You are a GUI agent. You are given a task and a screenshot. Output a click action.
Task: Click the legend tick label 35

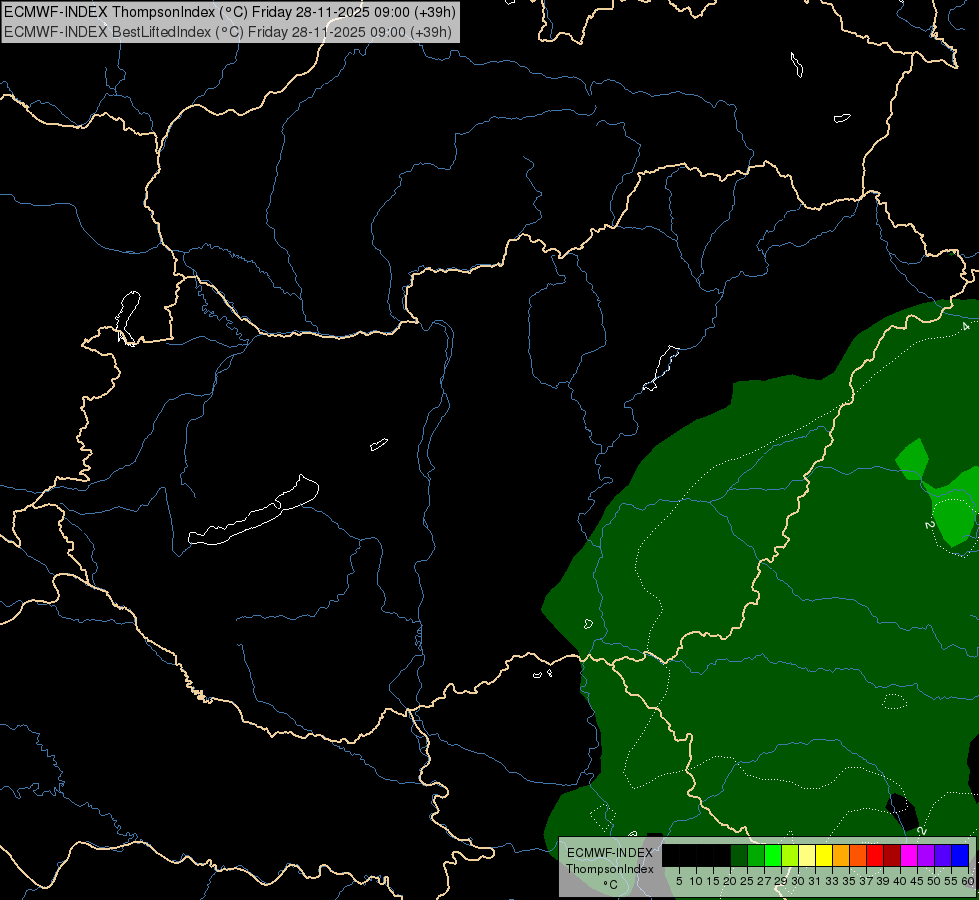pos(849,881)
